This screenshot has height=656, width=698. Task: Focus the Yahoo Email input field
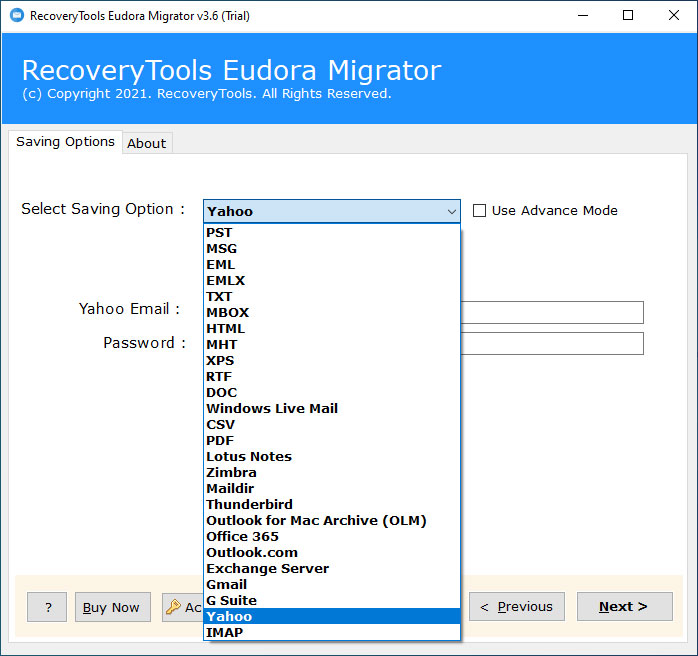(552, 312)
